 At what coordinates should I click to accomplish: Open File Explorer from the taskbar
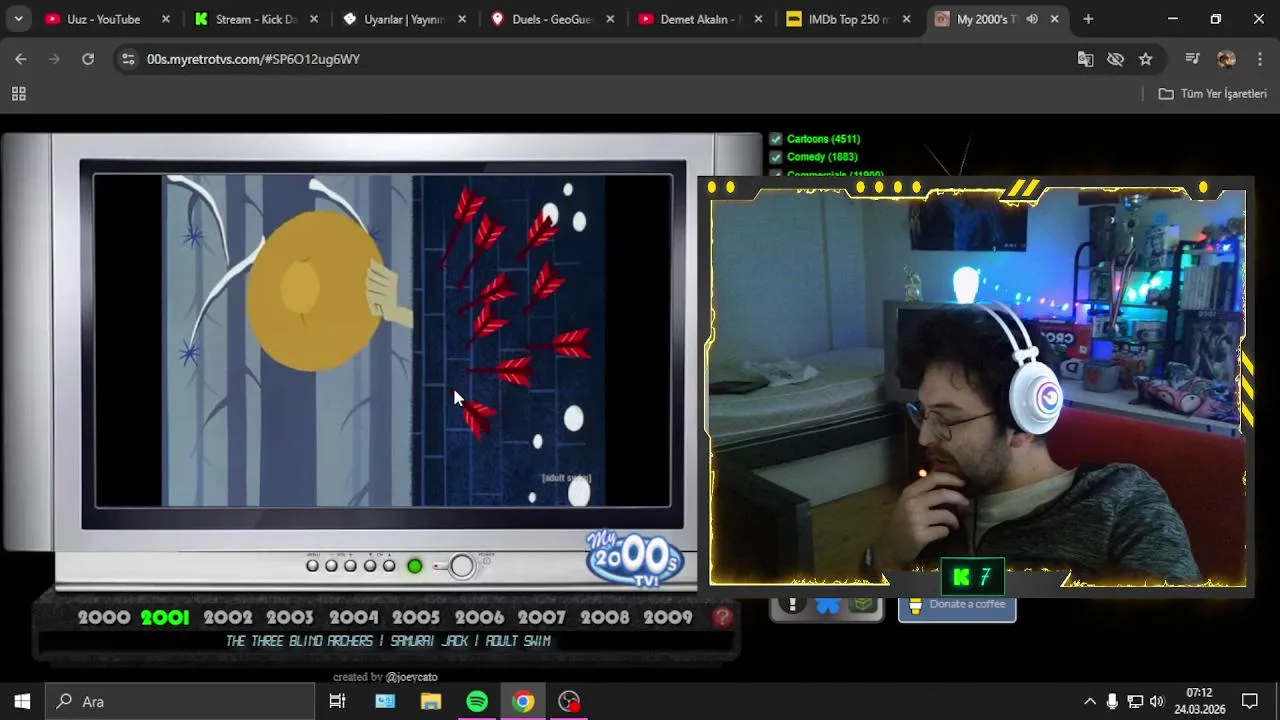[431, 701]
